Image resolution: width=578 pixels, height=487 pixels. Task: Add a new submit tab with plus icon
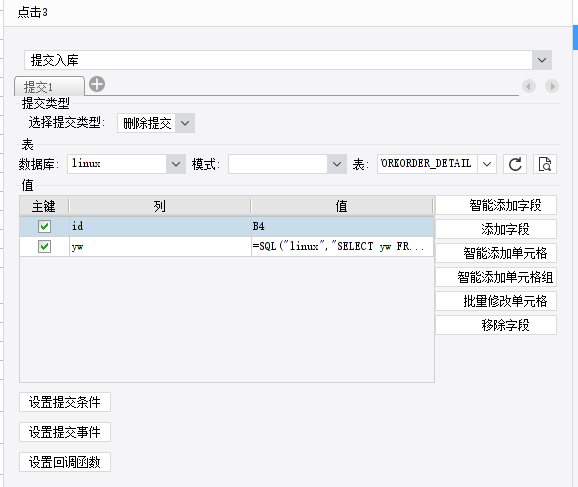97,84
